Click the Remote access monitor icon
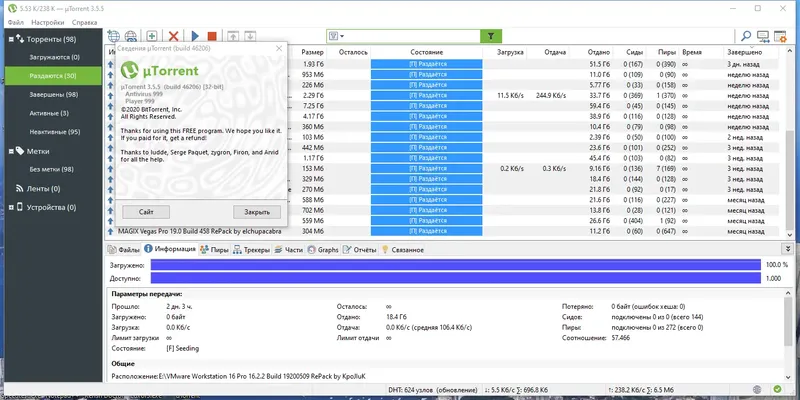The image size is (800, 400). pyautogui.click(x=763, y=36)
